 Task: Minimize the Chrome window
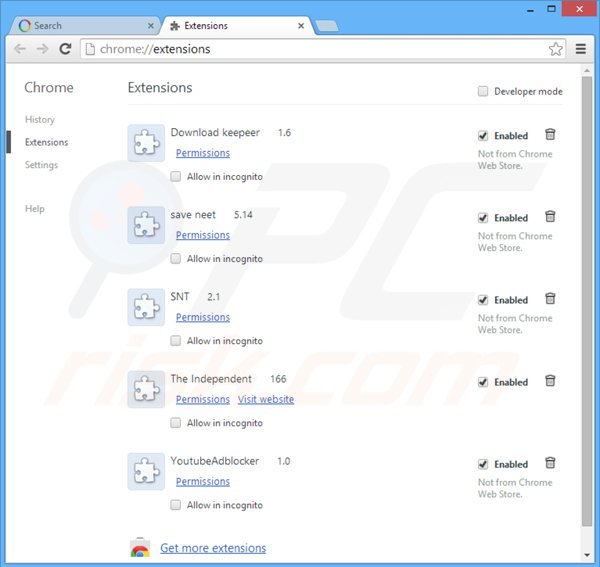pos(530,9)
